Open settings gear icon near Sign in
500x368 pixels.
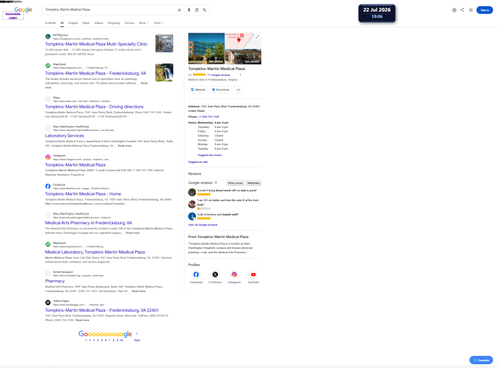coord(454,10)
